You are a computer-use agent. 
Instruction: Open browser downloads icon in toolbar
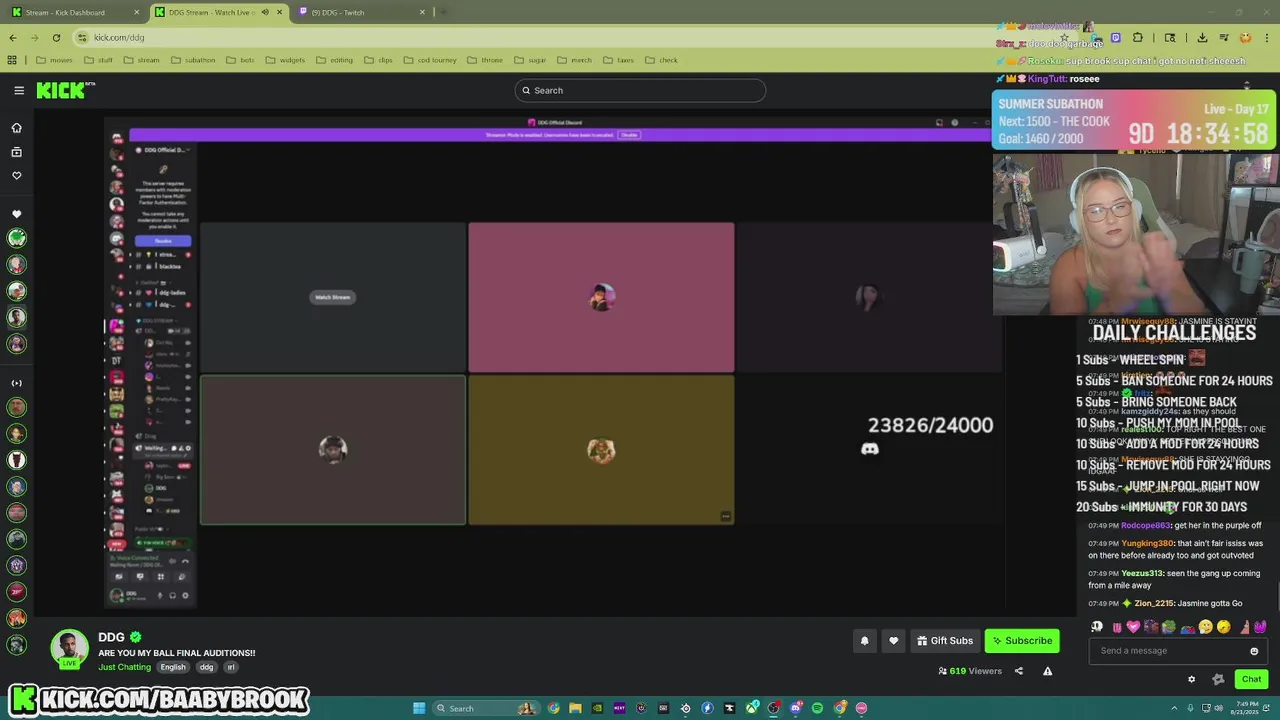(x=1202, y=37)
